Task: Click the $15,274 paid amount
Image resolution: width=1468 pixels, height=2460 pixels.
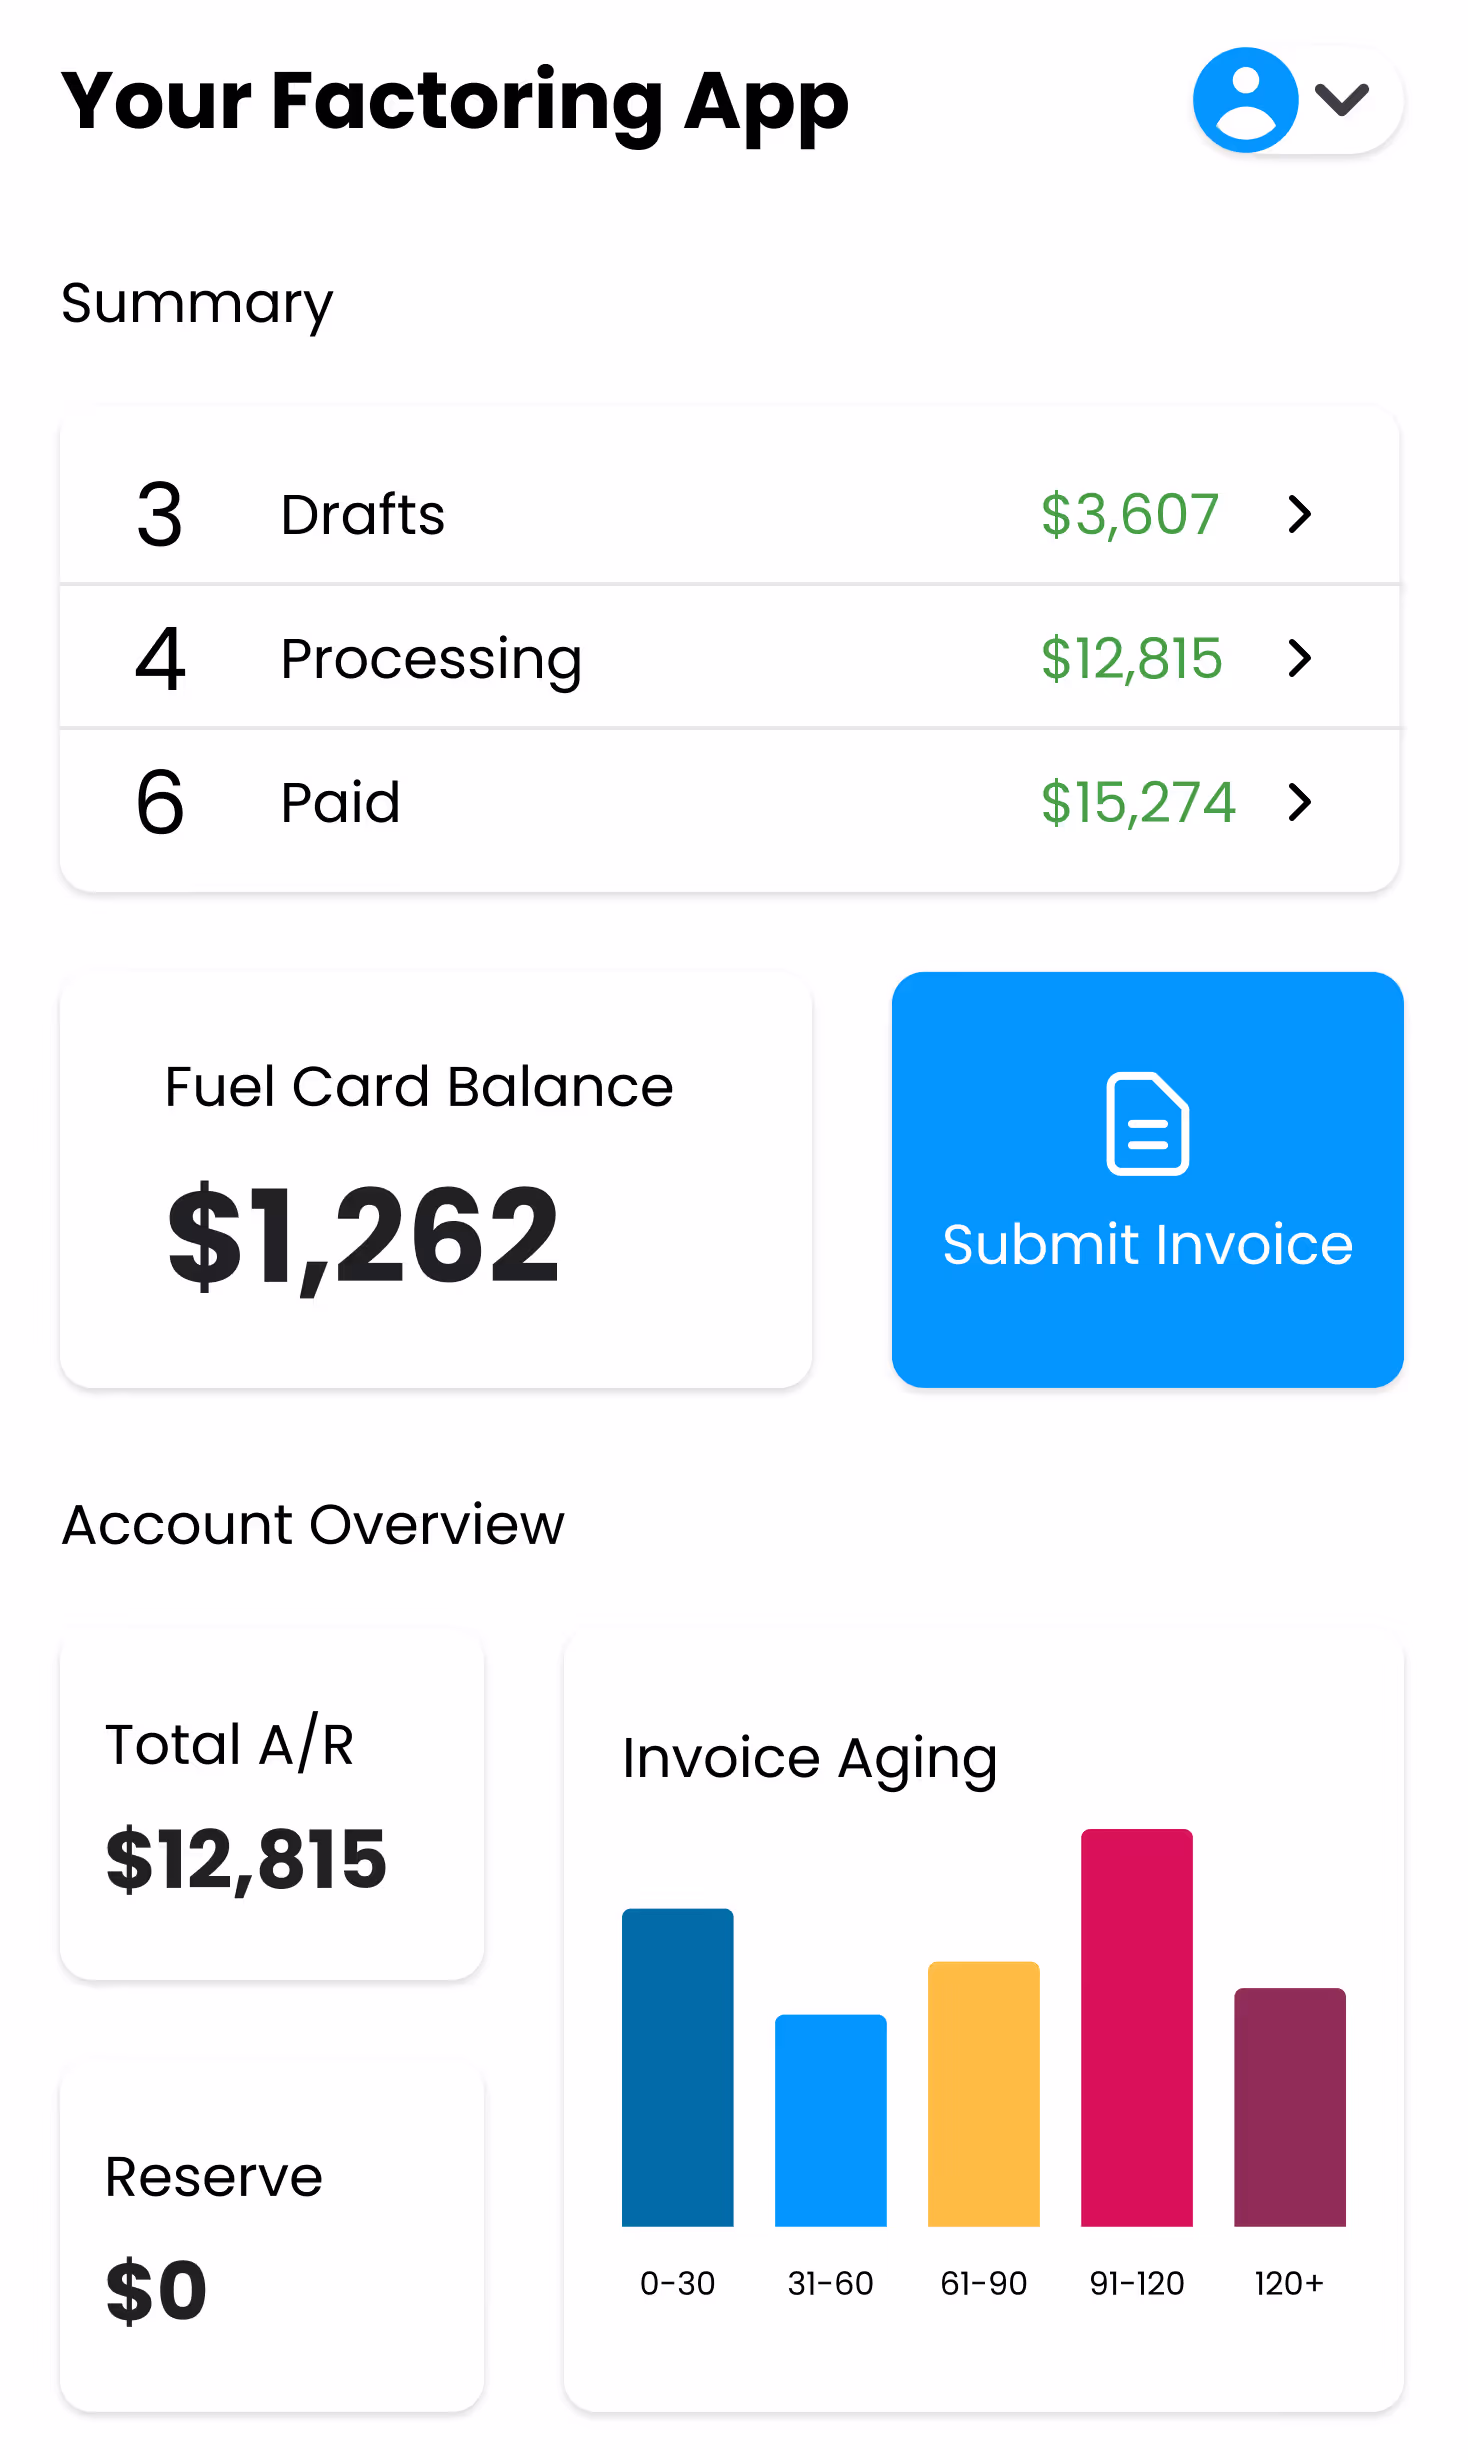Action: tap(1137, 803)
